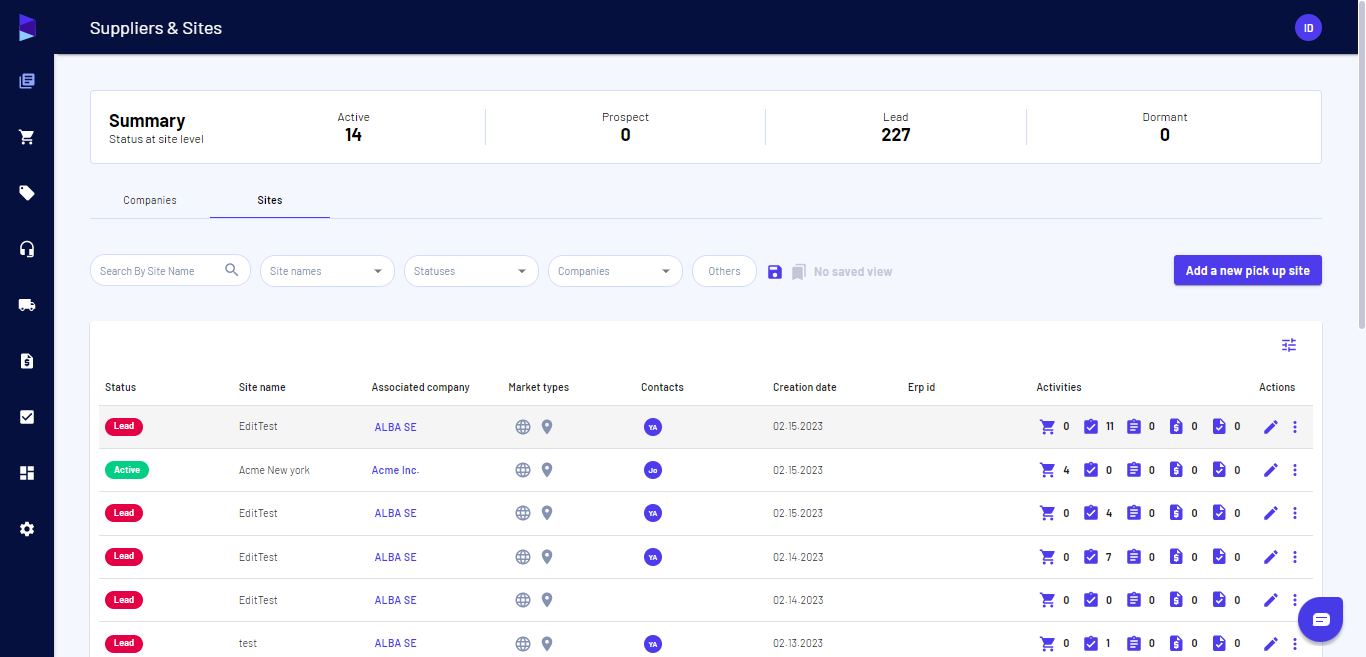Open the settings gear sidebar icon

27,529
